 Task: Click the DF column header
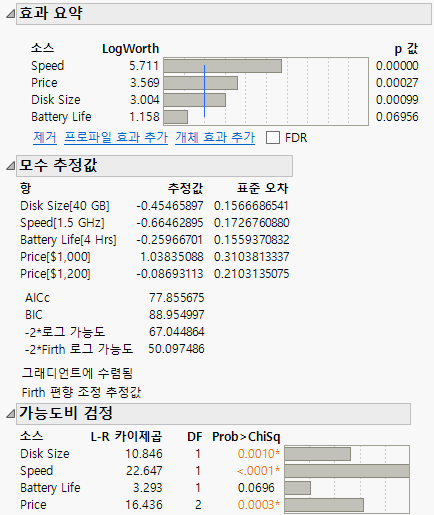195,436
